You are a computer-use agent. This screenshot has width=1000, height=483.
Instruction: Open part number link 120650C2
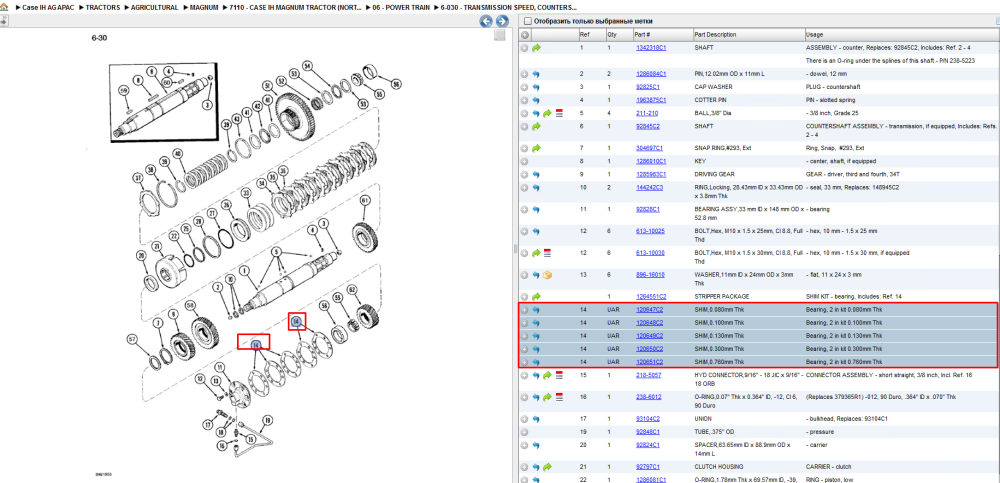649,349
